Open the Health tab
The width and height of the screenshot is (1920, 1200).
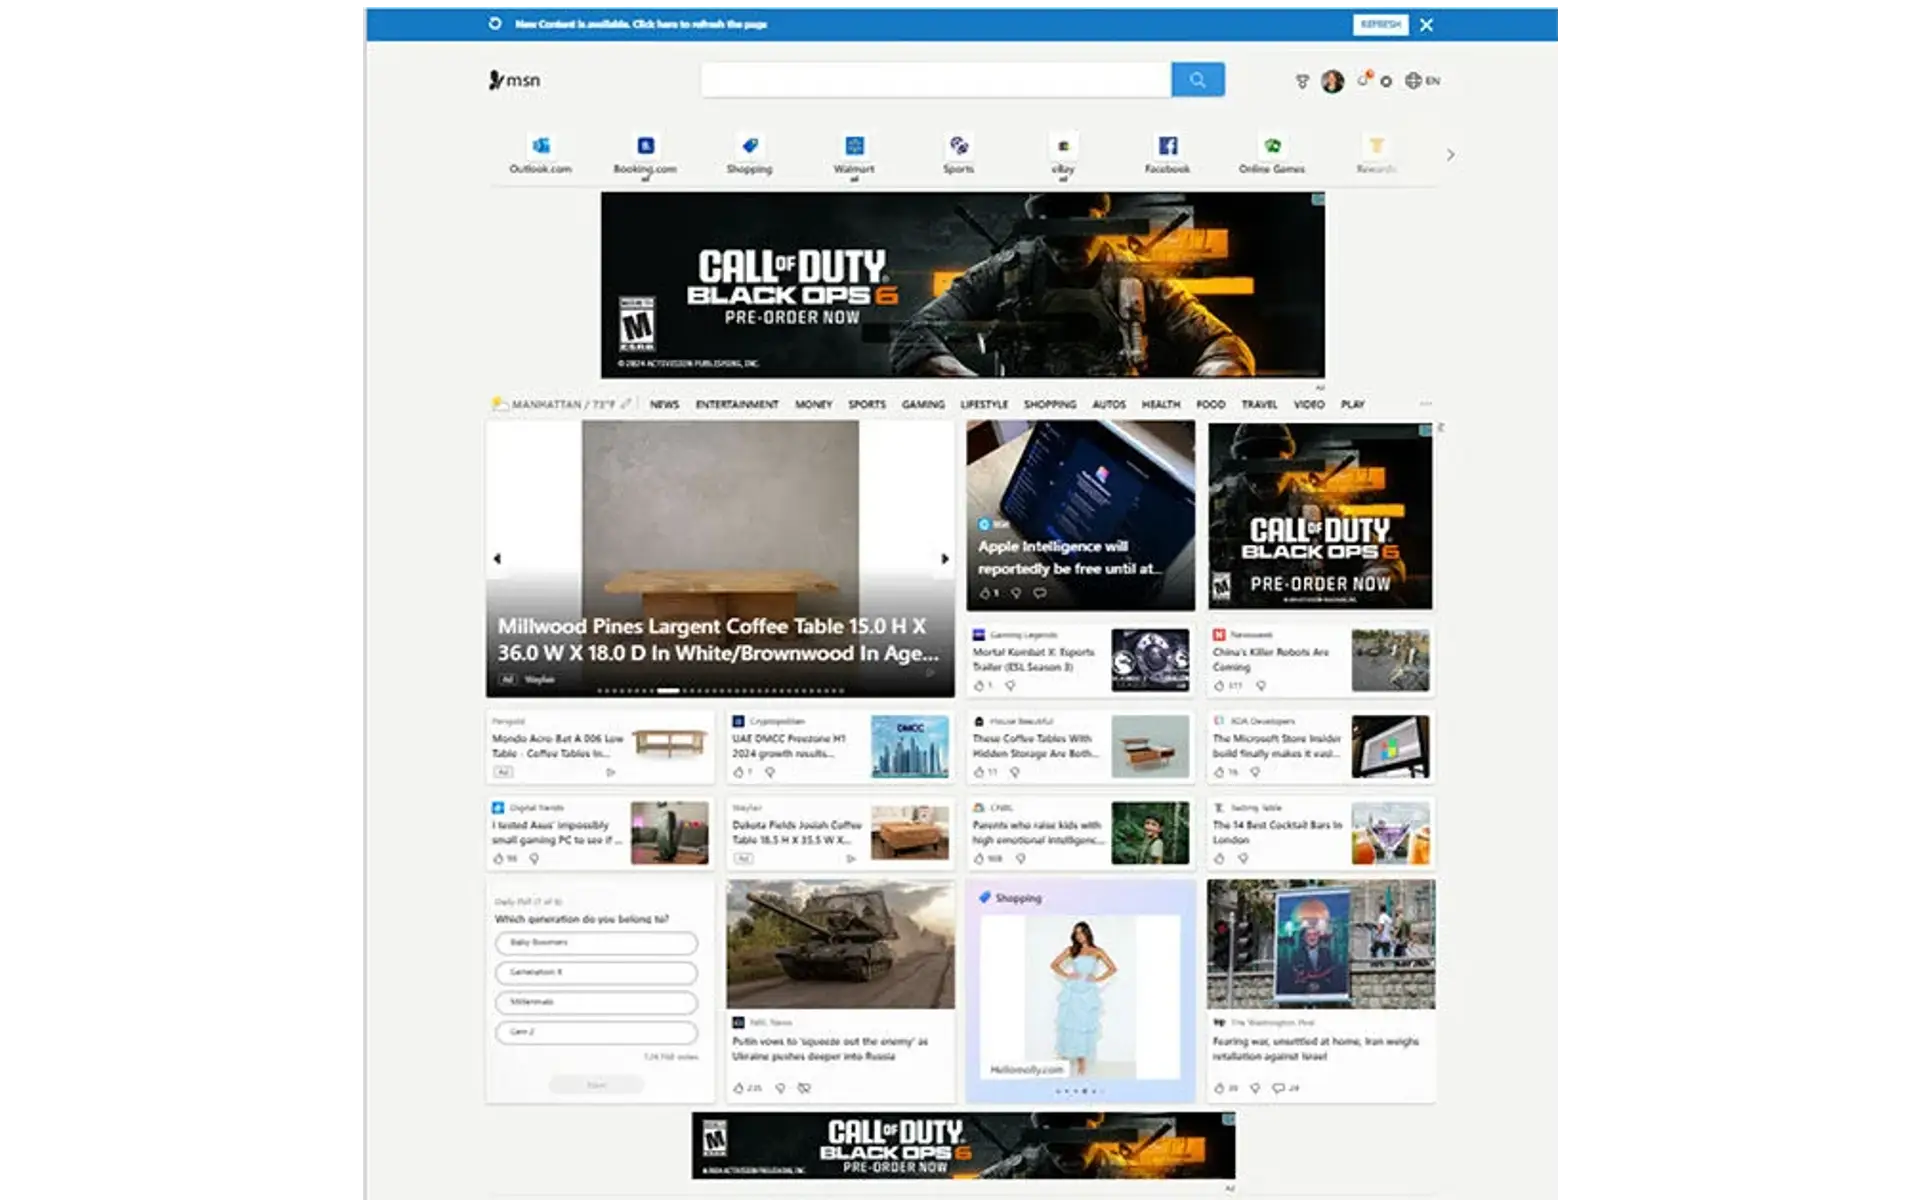point(1161,405)
